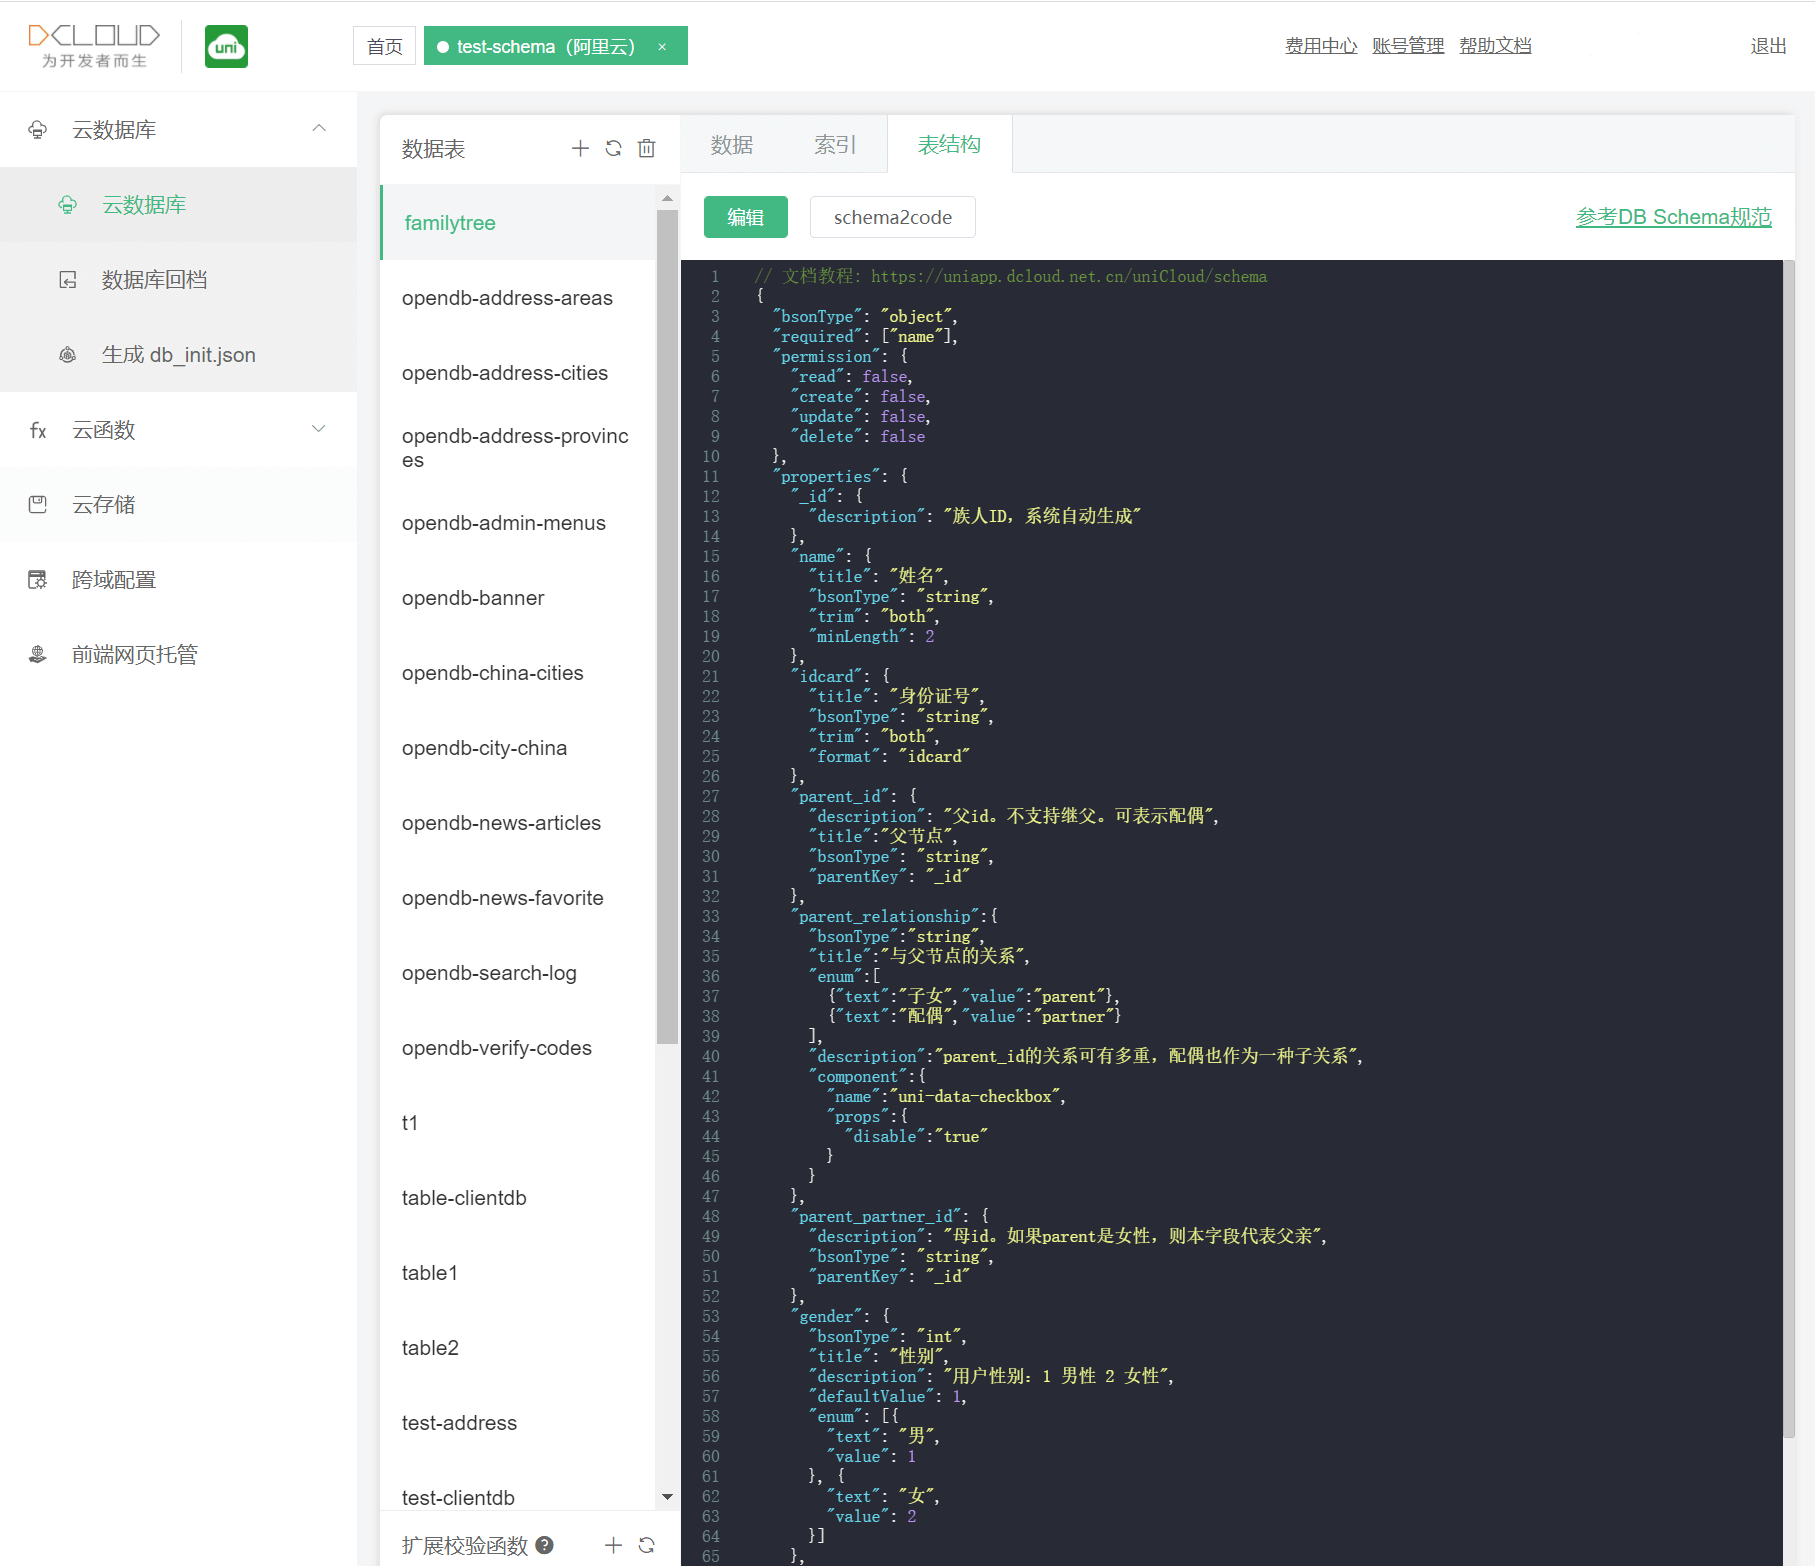This screenshot has height=1566, width=1815.
Task: Refresh the data table list
Action: coord(613,148)
